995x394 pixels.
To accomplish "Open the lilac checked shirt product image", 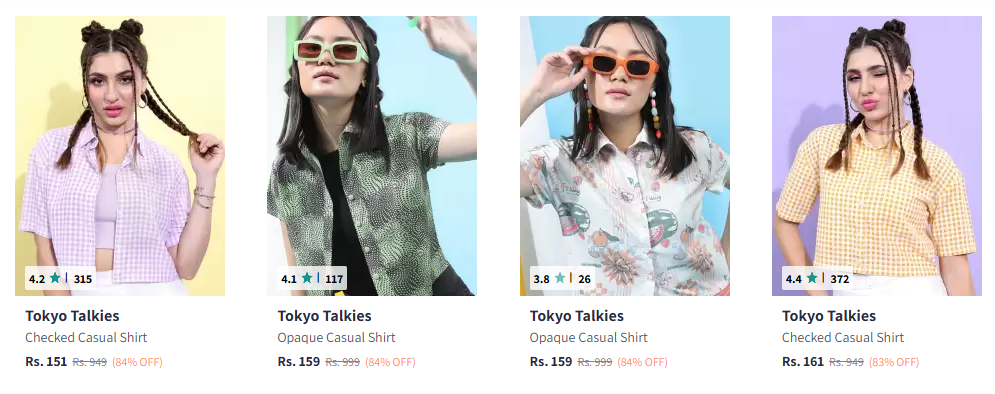I will (x=120, y=155).
